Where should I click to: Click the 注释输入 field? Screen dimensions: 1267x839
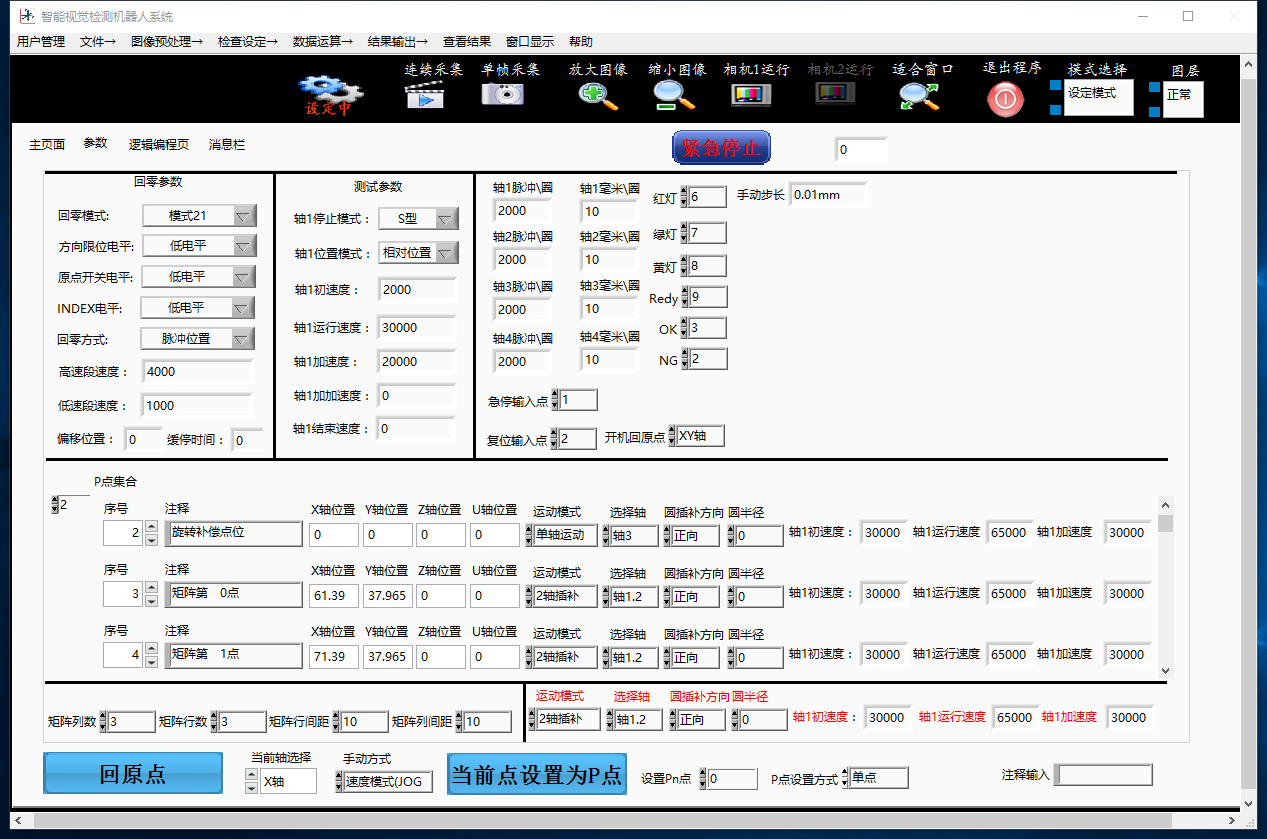(1104, 775)
